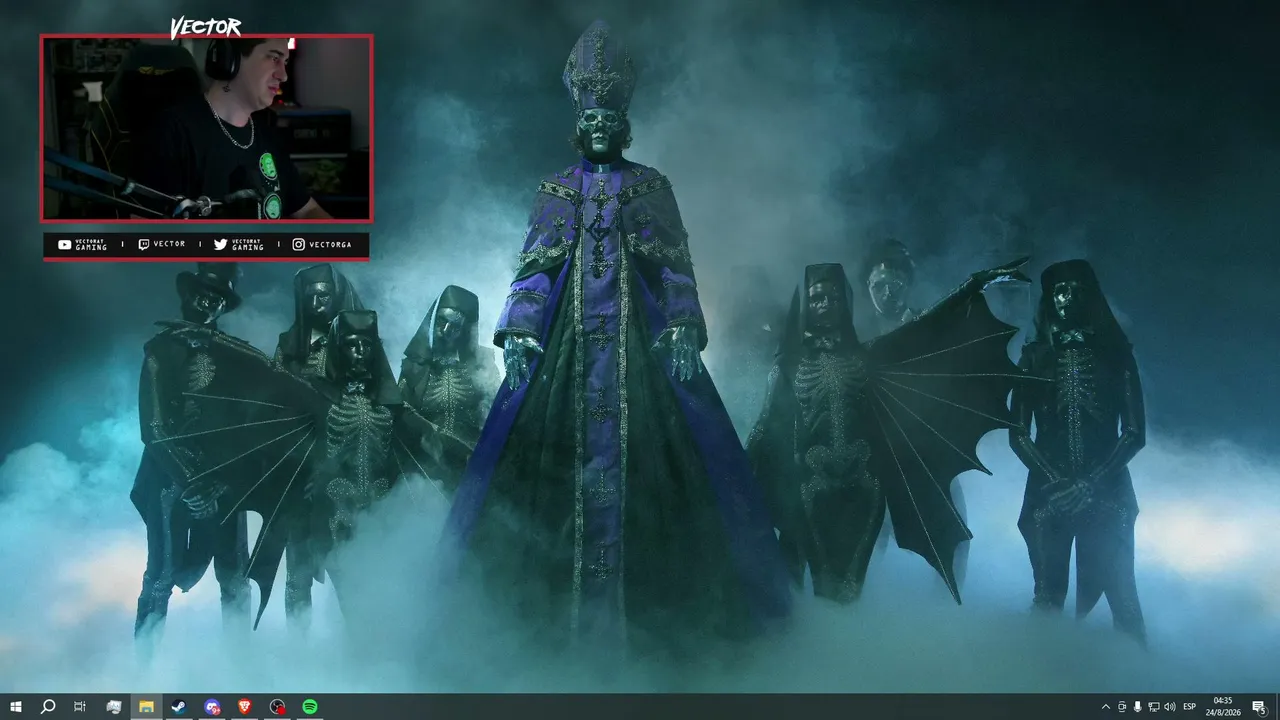Open the app icon with red recording dot
The height and width of the screenshot is (720, 1280).
278,707
